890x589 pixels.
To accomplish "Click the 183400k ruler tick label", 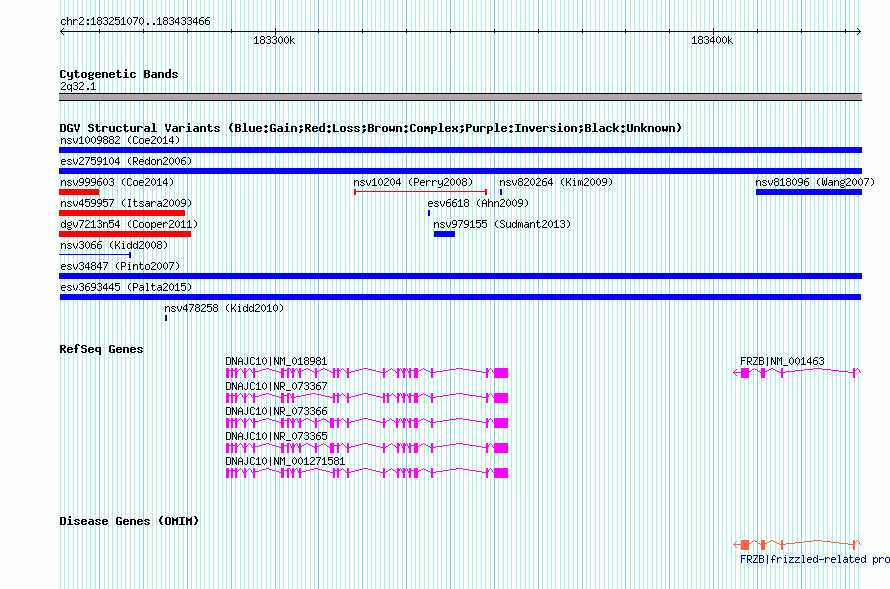I will coord(712,40).
